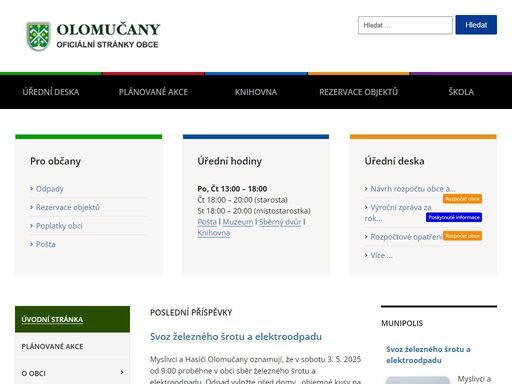Image resolution: width=512 pixels, height=384 pixels.
Task: Go to KNIHOVNA in the top menu
Action: tap(256, 92)
